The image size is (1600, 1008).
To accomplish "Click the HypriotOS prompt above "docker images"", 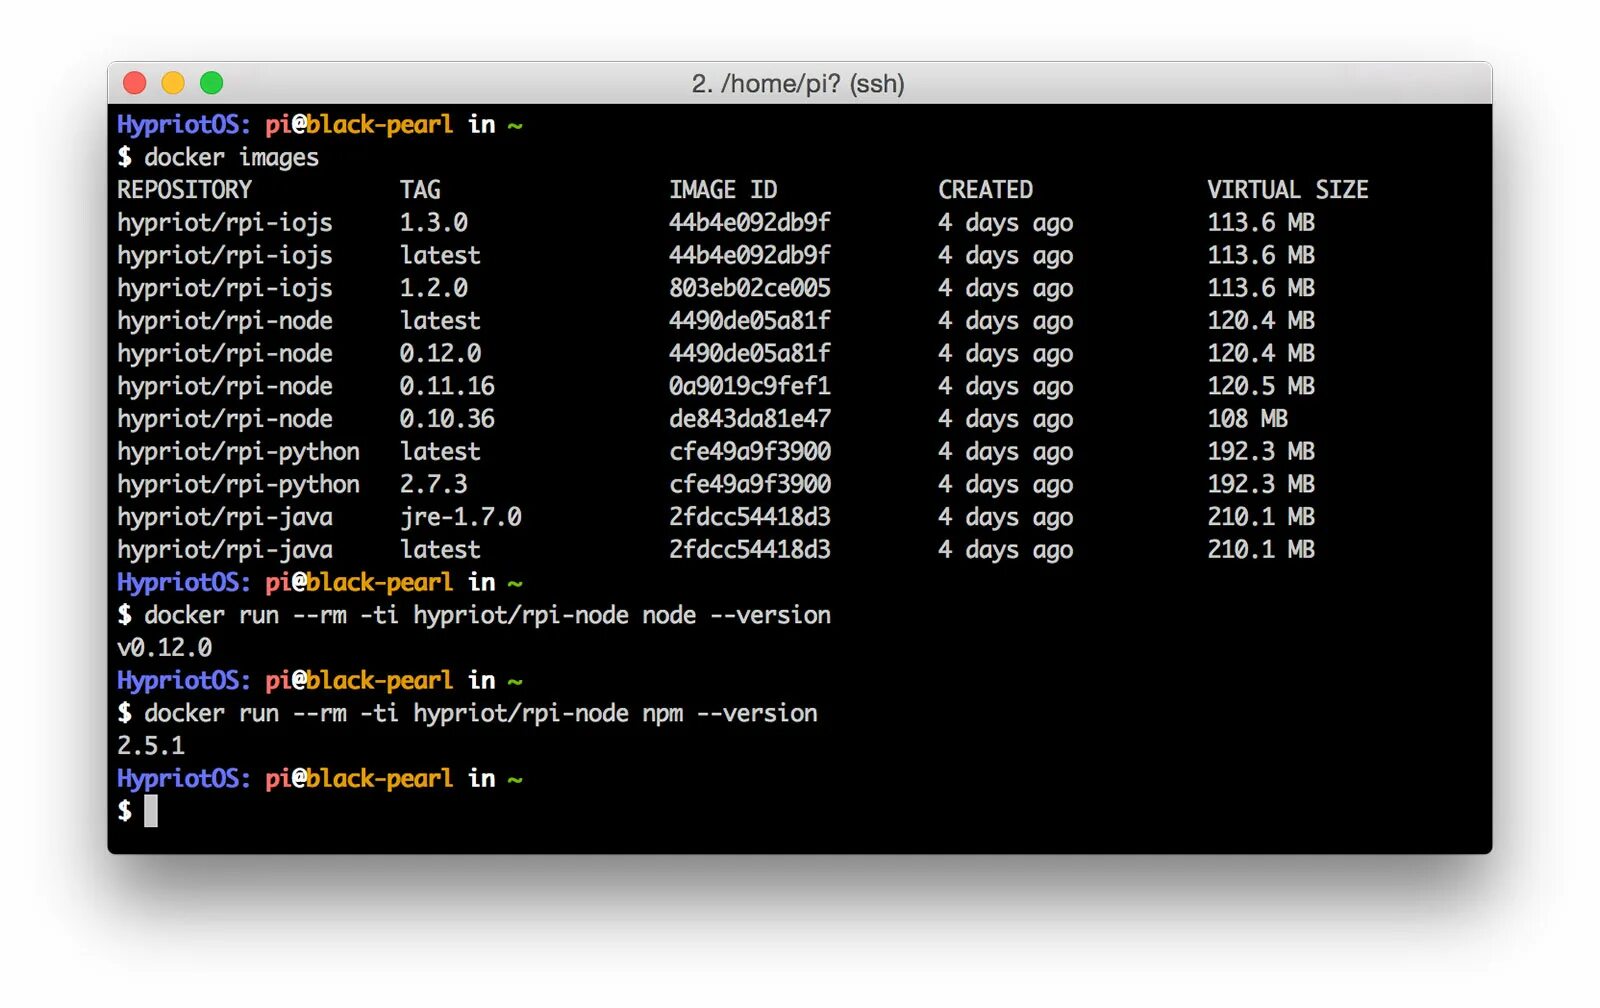I will pyautogui.click(x=320, y=124).
